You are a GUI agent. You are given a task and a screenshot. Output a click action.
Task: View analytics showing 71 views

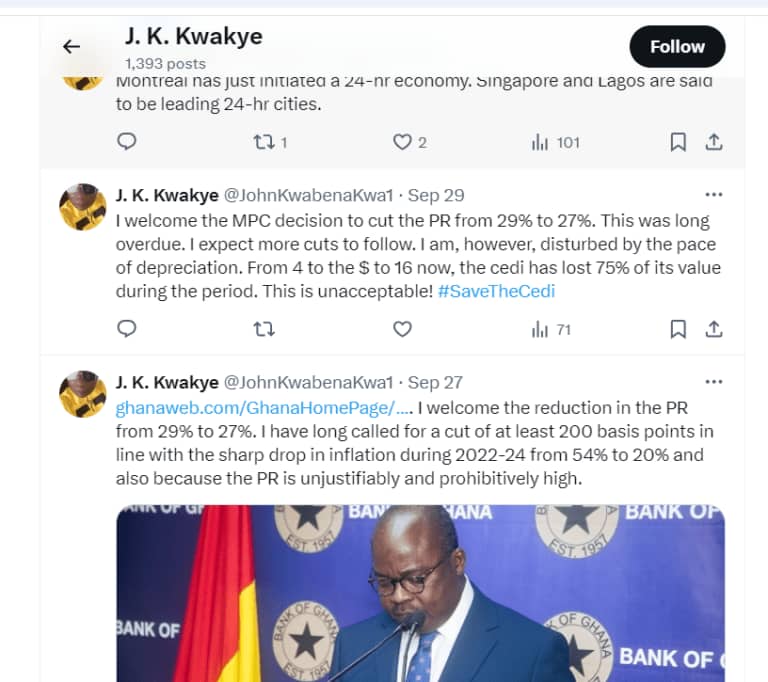click(x=552, y=330)
